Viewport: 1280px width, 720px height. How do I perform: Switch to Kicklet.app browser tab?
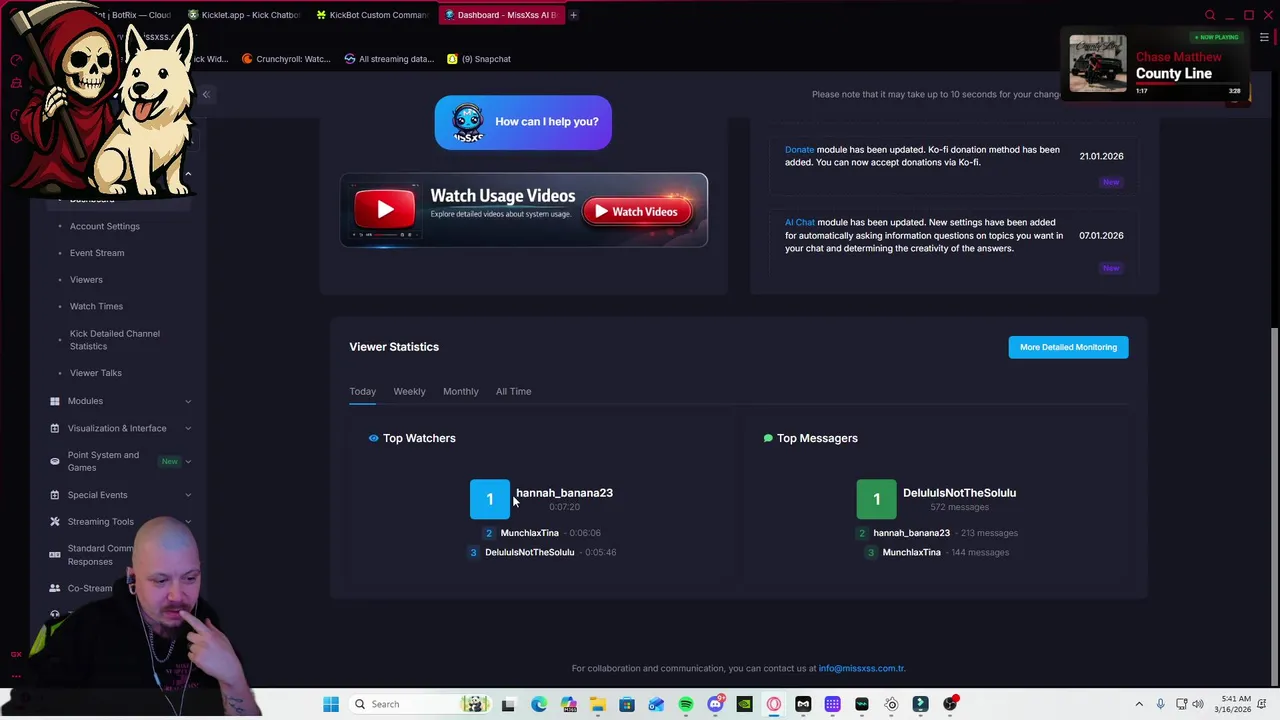click(x=245, y=15)
